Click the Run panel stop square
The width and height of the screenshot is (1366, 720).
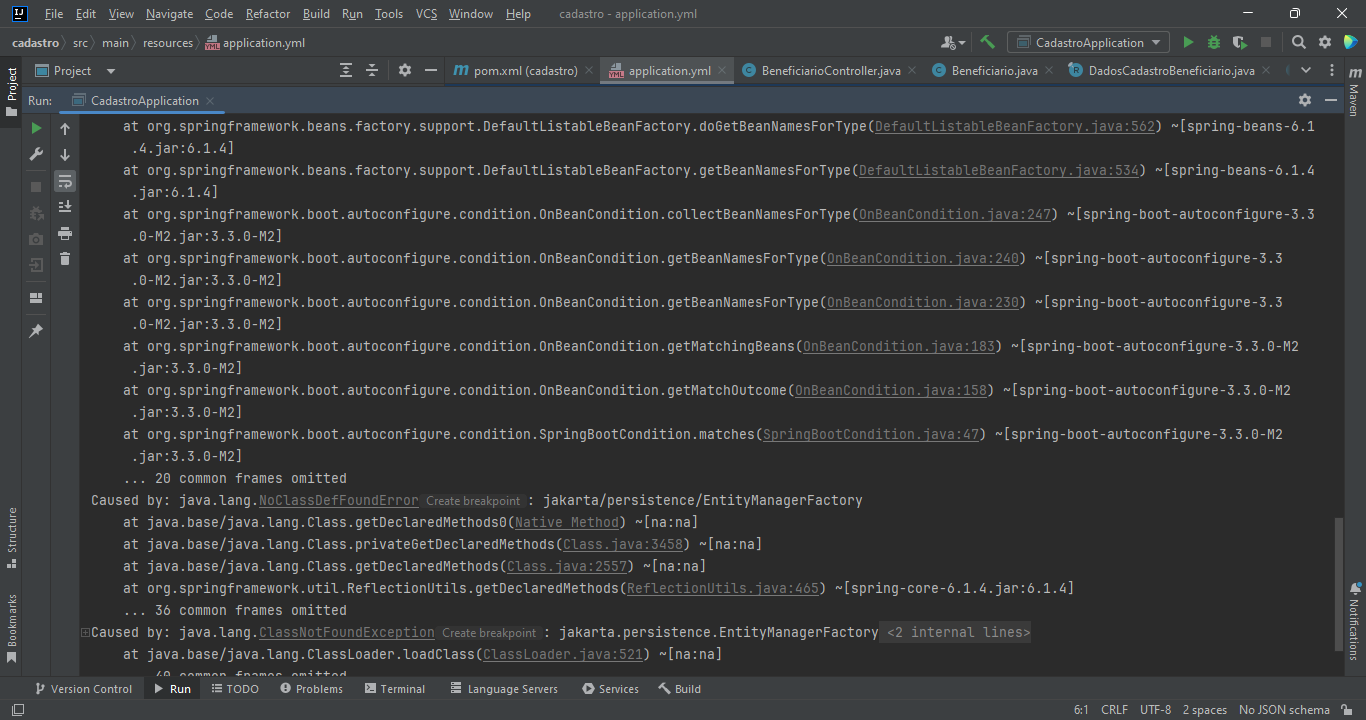pos(36,187)
